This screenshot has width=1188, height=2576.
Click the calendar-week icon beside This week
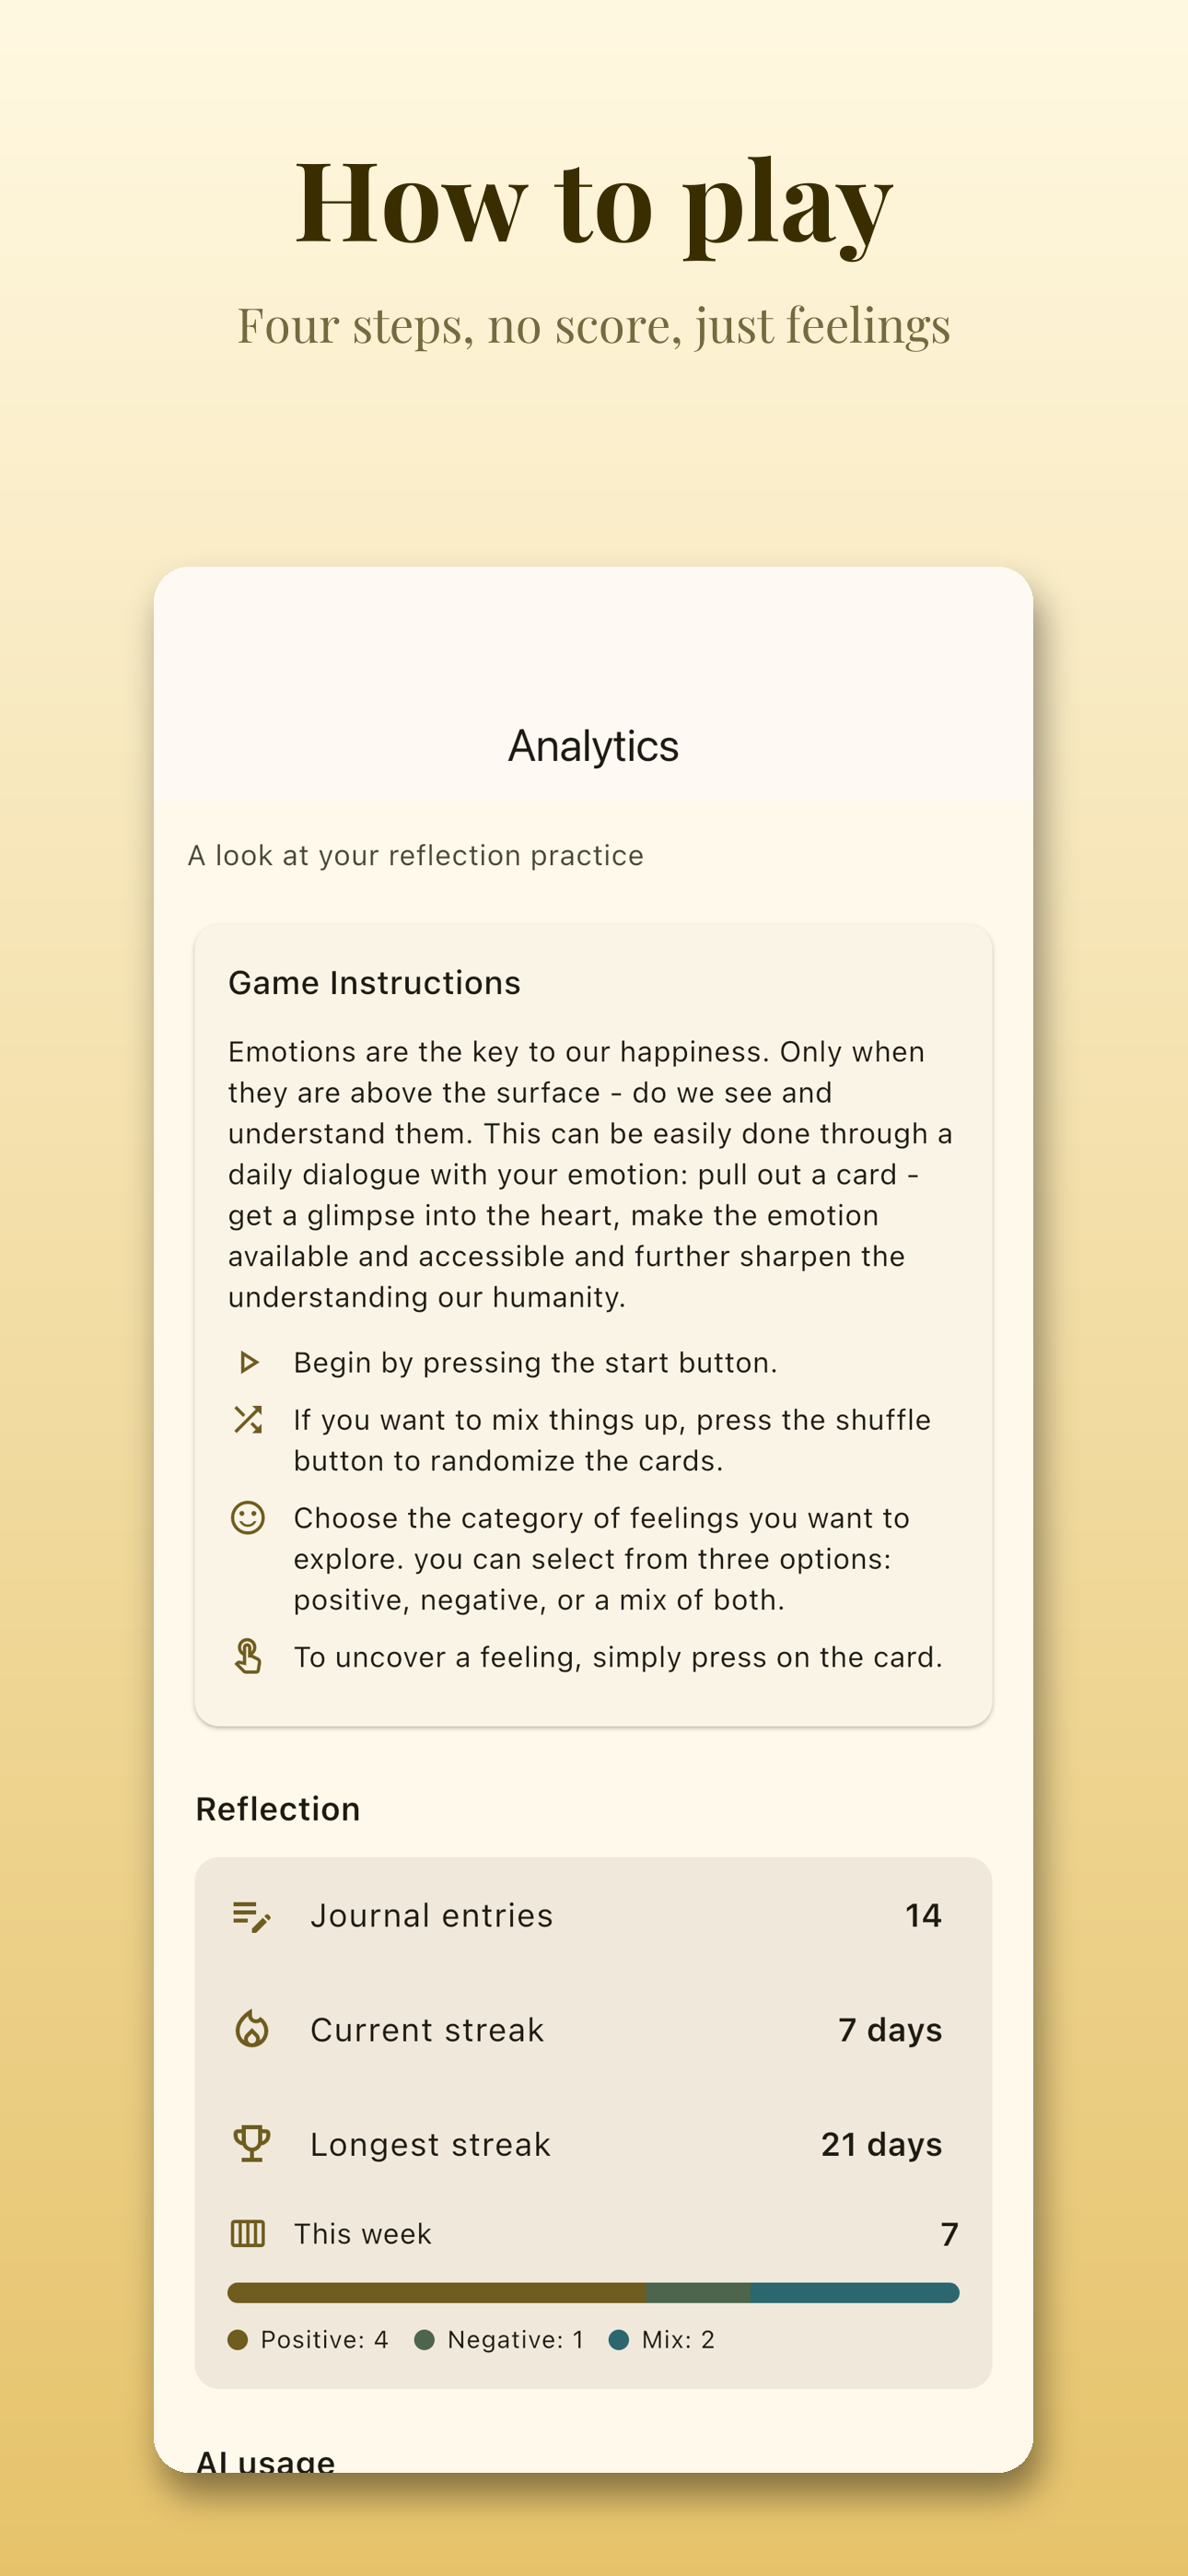pyautogui.click(x=248, y=2233)
